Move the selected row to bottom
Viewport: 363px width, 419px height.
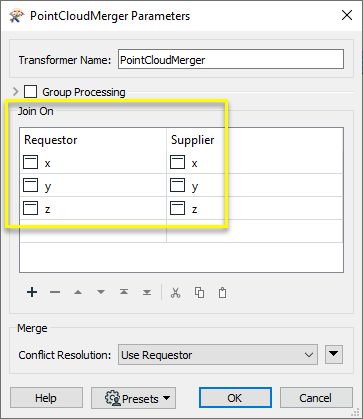[x=147, y=292]
